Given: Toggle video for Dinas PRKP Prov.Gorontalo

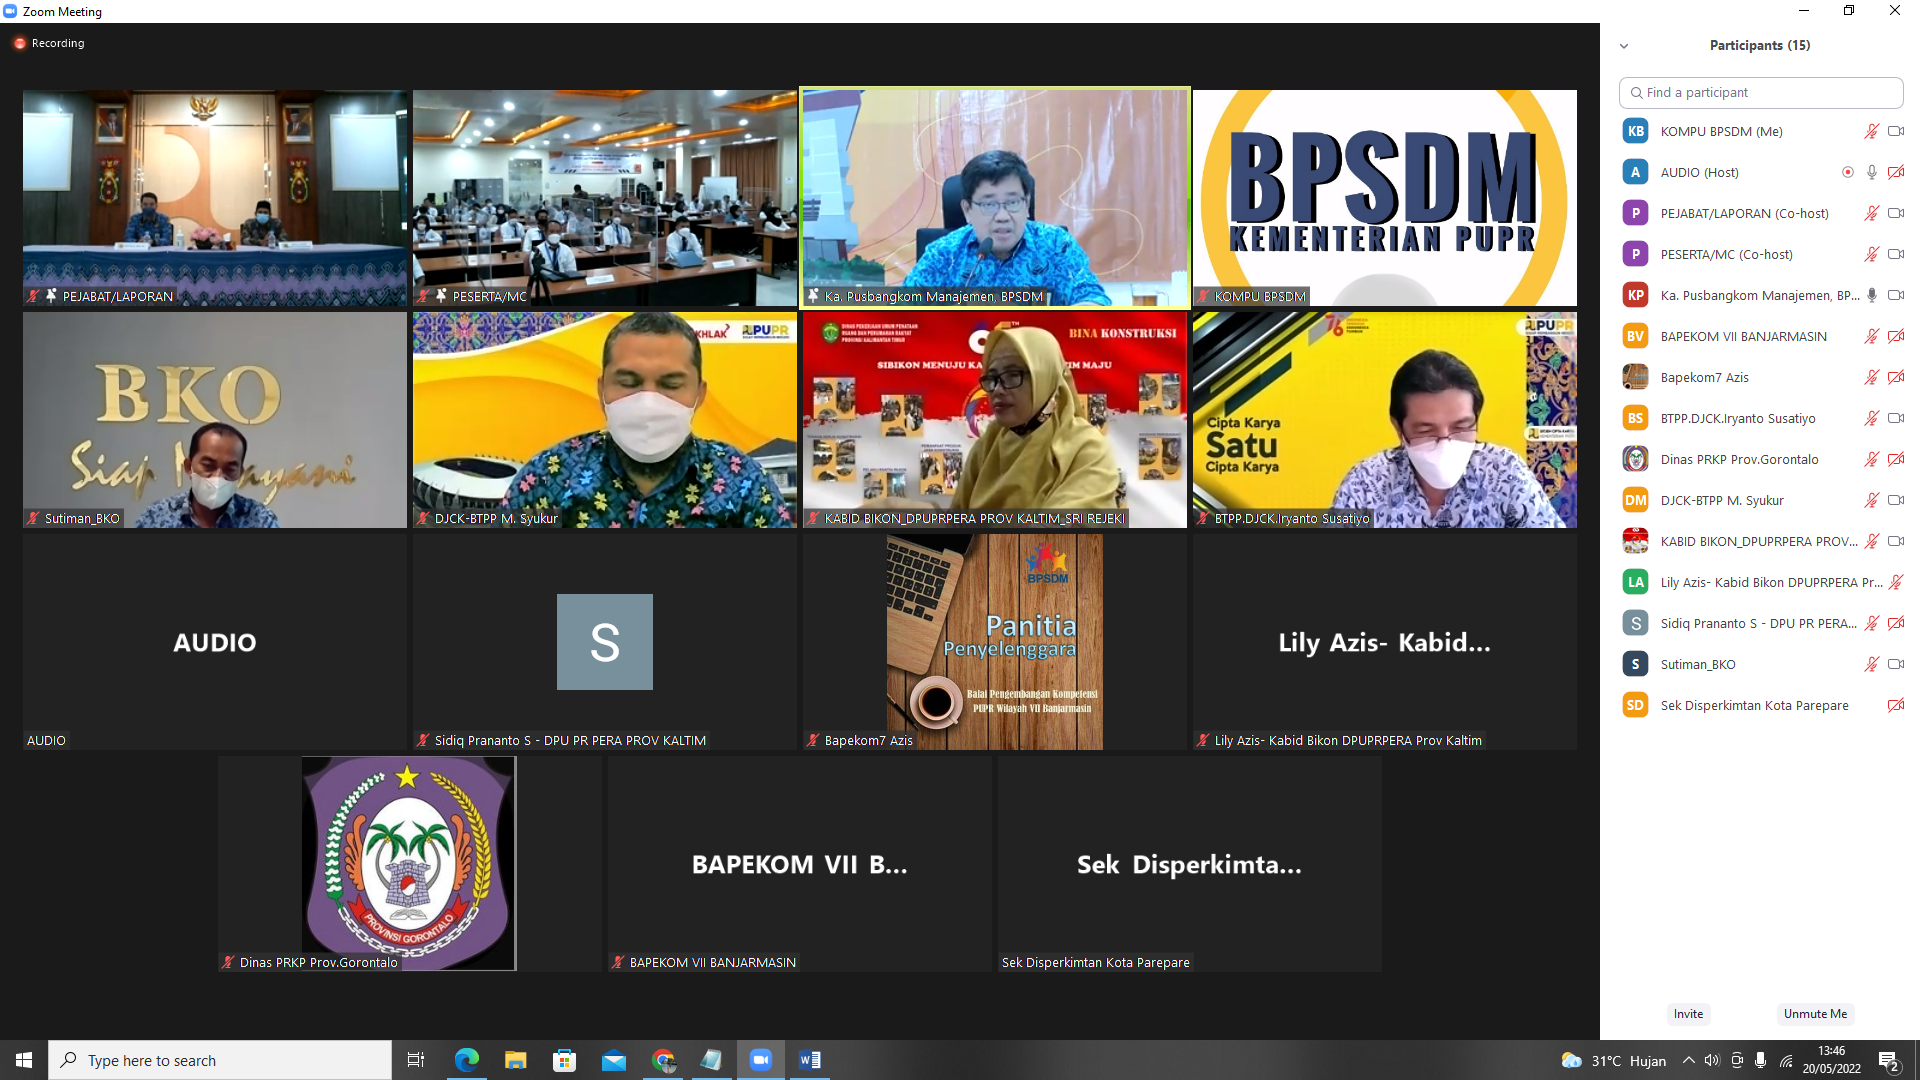Looking at the screenshot, I should point(1896,459).
